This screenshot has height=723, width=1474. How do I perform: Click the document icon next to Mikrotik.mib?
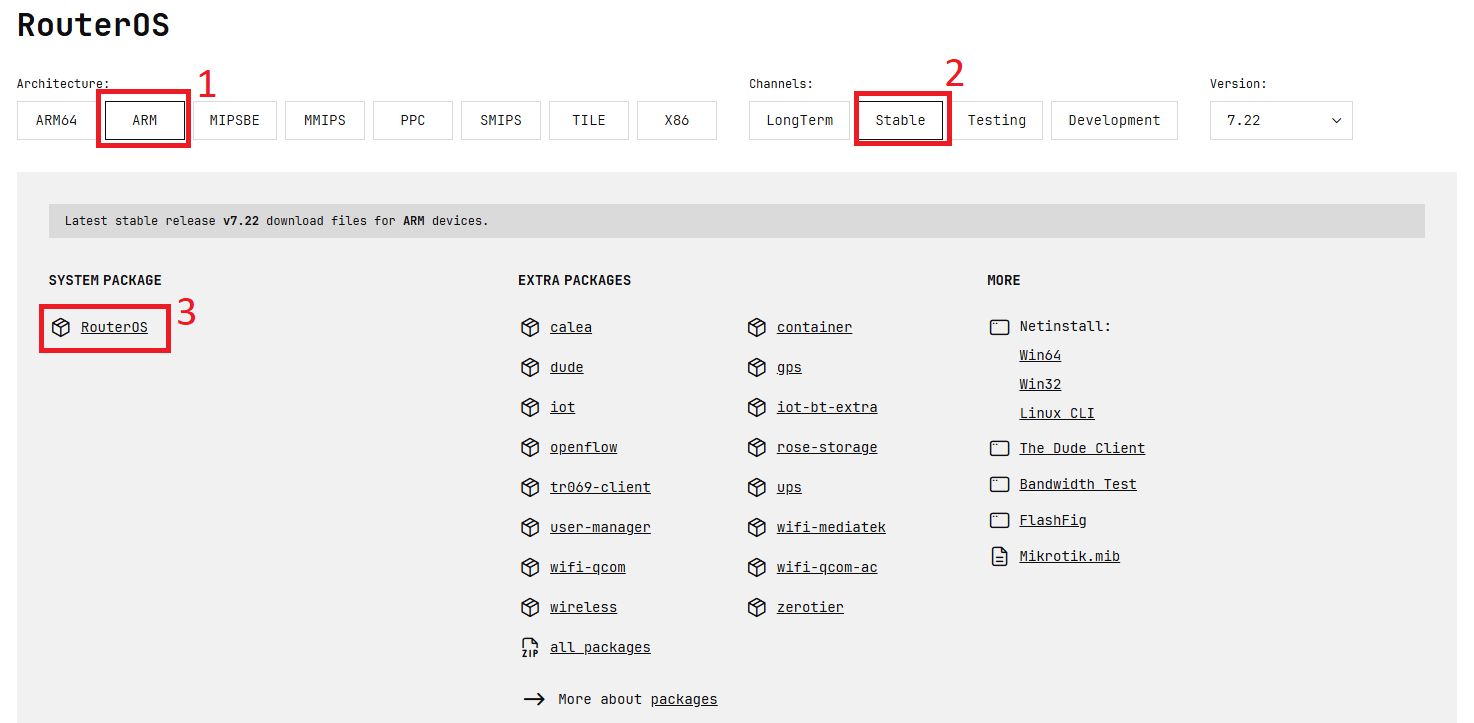(x=999, y=557)
